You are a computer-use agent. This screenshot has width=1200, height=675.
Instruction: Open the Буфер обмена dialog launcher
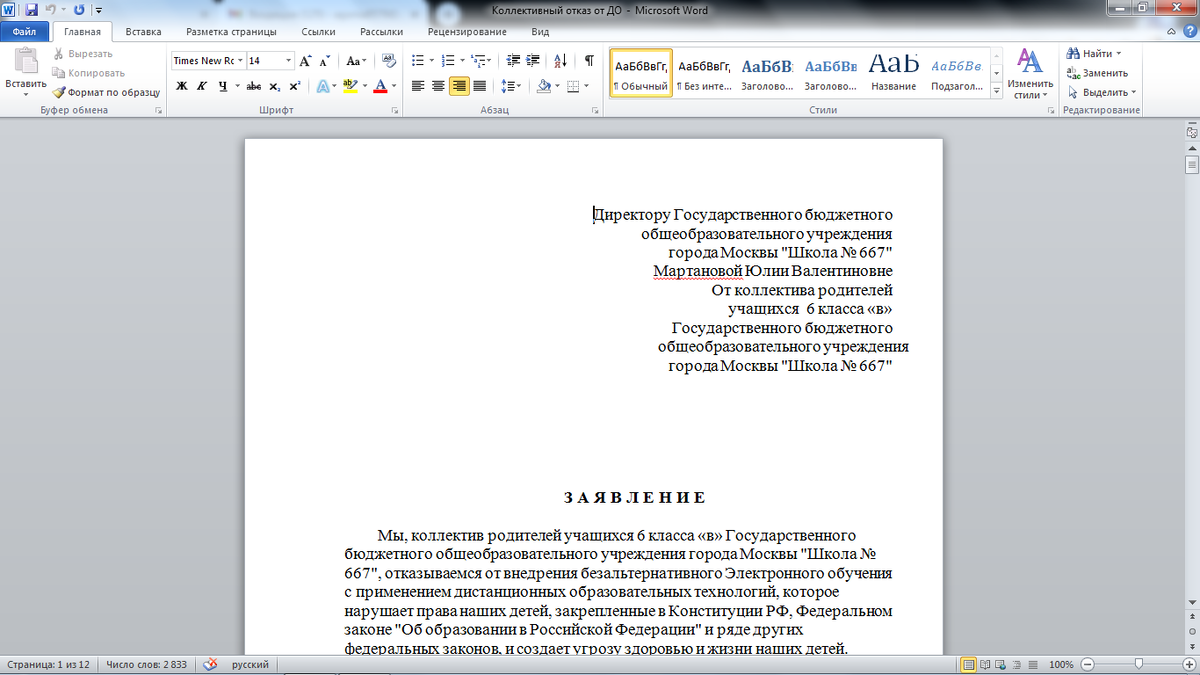click(x=158, y=111)
